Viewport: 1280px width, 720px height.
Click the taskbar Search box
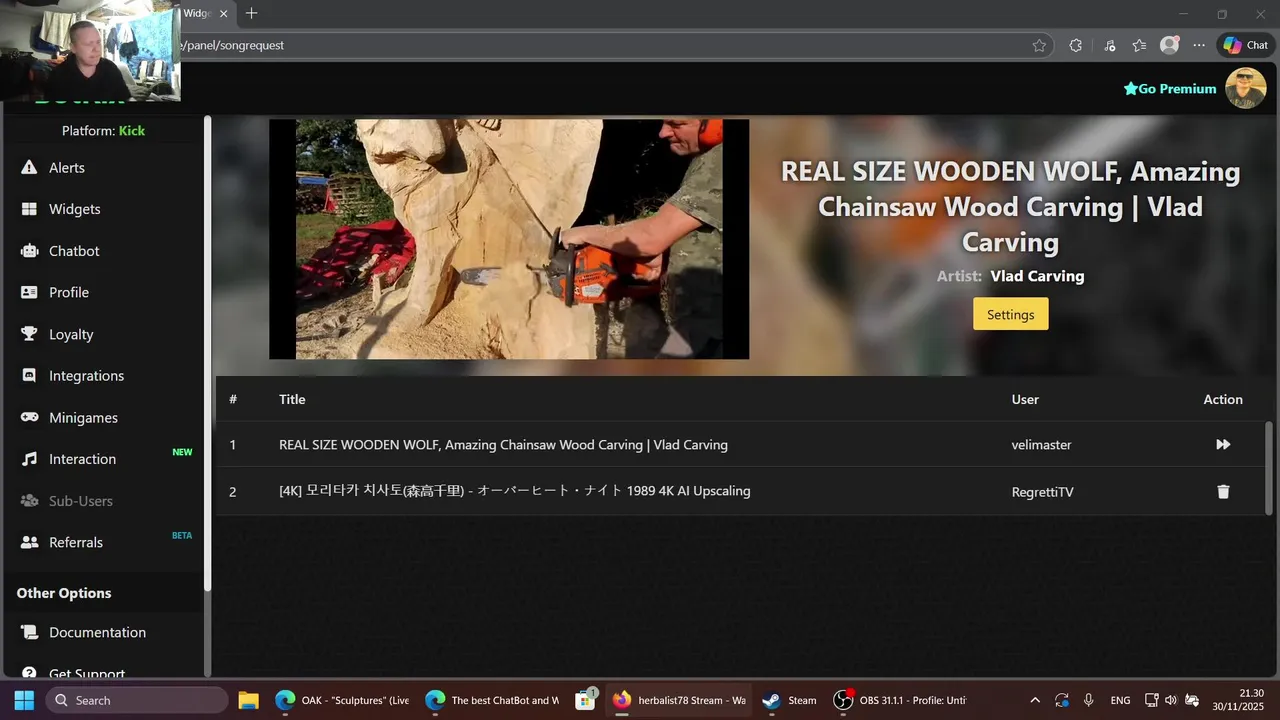pyautogui.click(x=137, y=700)
